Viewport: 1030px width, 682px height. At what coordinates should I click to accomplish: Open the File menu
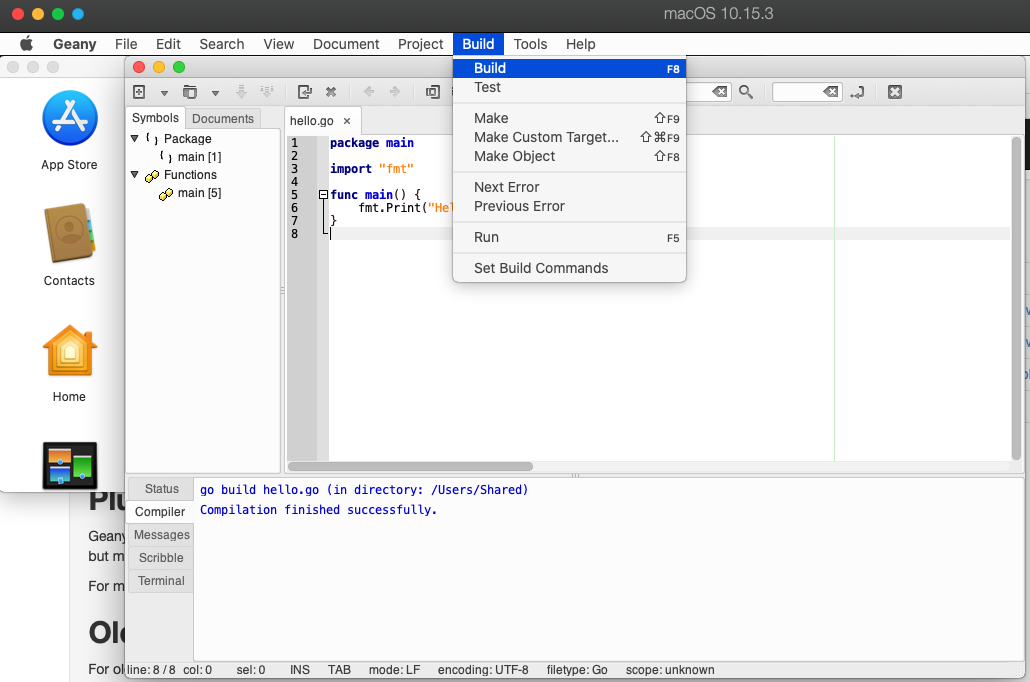[x=126, y=44]
